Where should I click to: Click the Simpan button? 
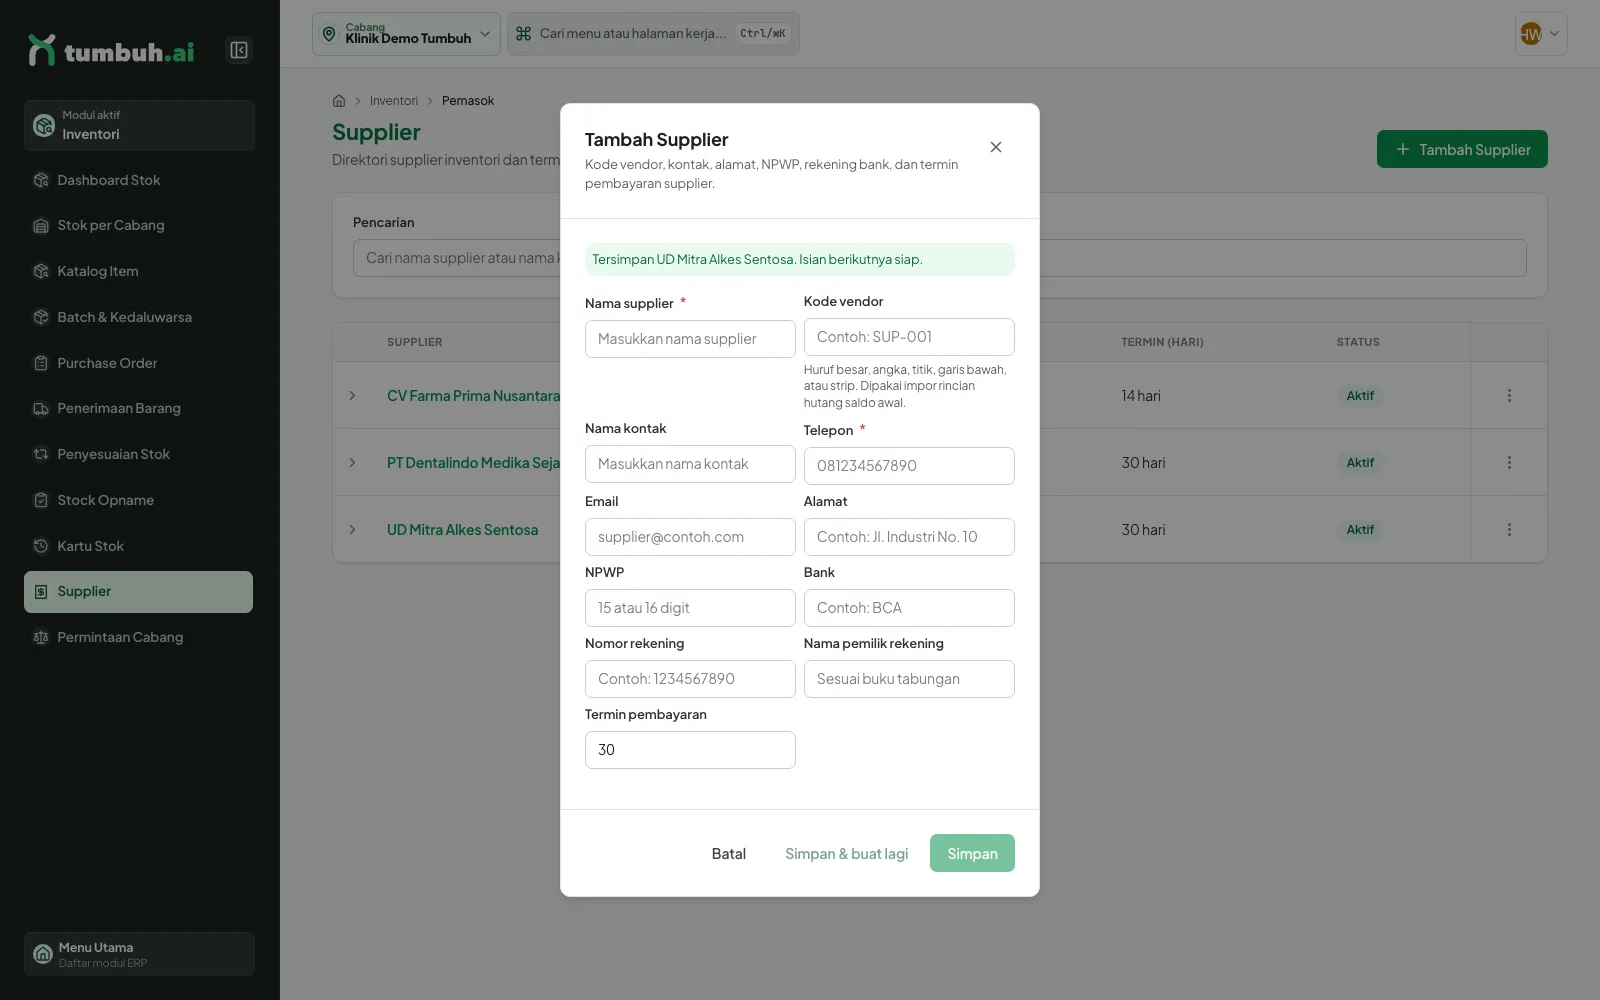click(x=972, y=853)
